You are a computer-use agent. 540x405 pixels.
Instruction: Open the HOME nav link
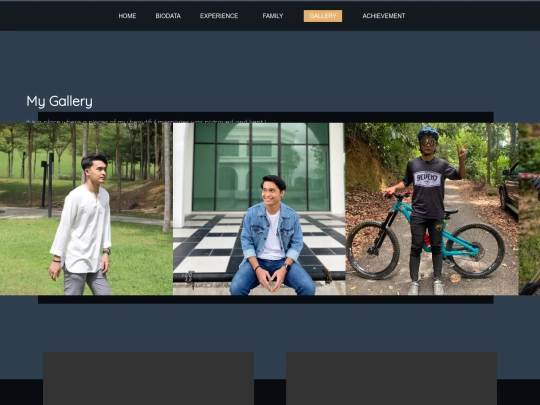pyautogui.click(x=127, y=16)
